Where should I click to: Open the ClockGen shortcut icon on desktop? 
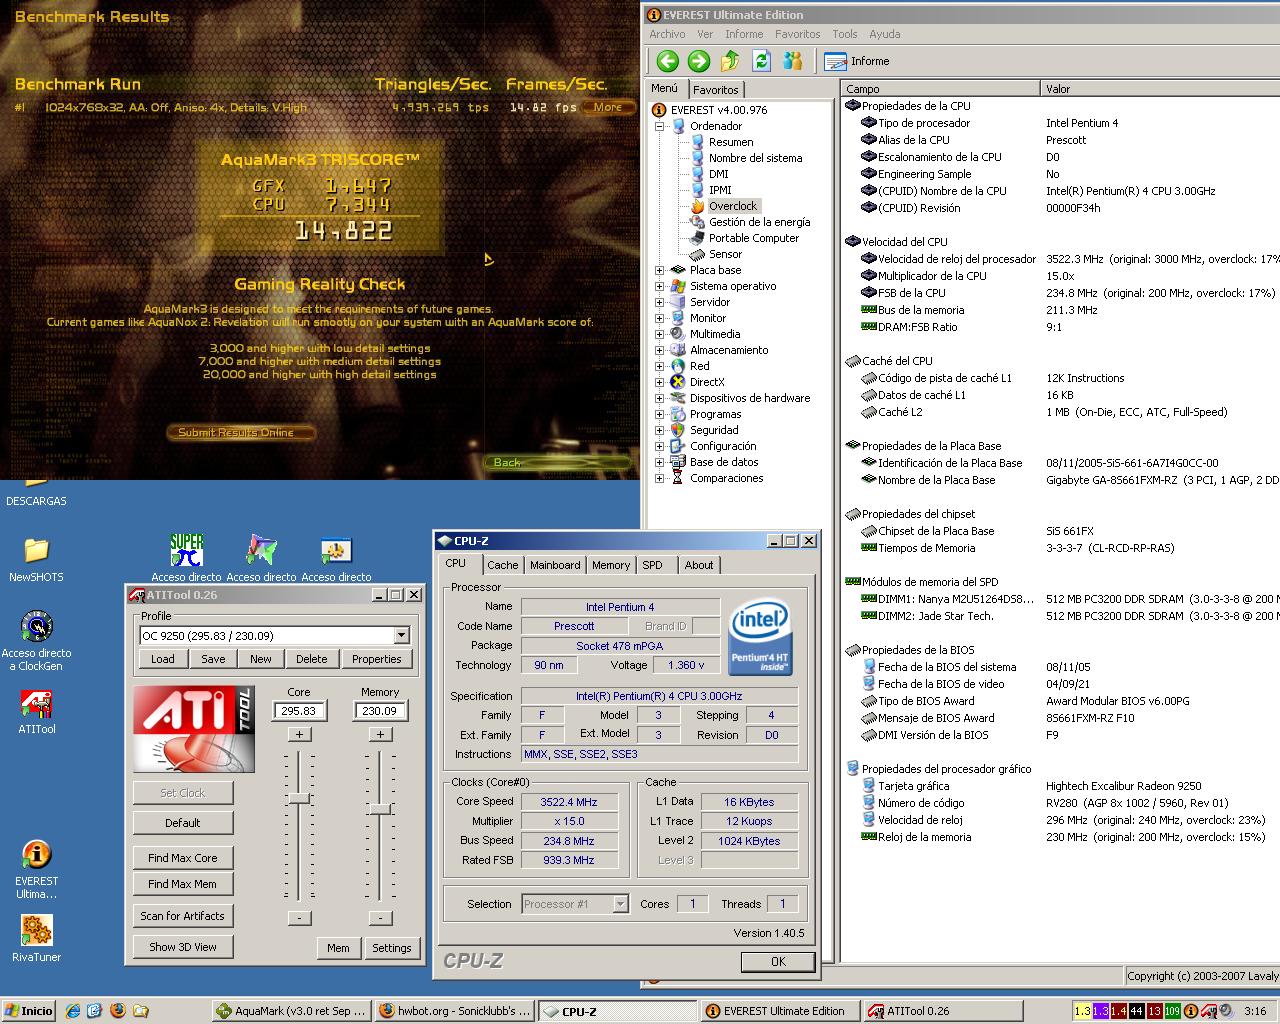pyautogui.click(x=36, y=640)
